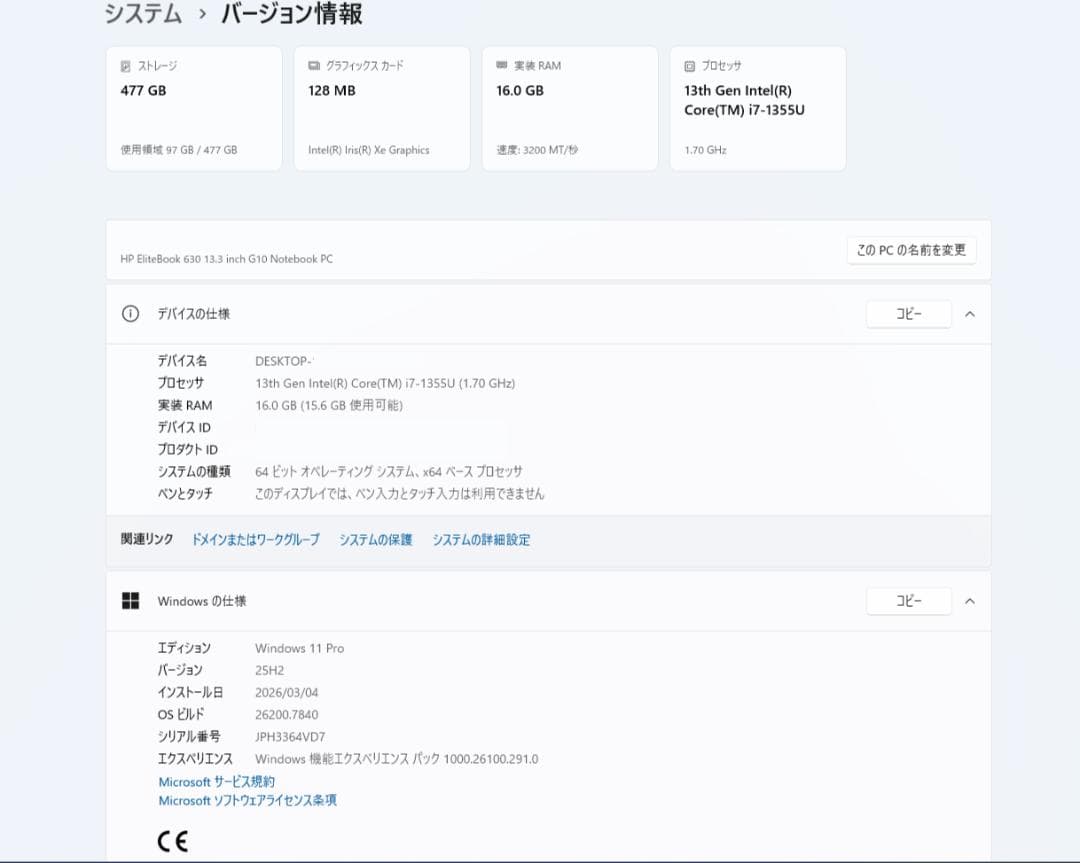Image resolution: width=1080 pixels, height=863 pixels.
Task: Open システムの保護 link
Action: coord(375,540)
